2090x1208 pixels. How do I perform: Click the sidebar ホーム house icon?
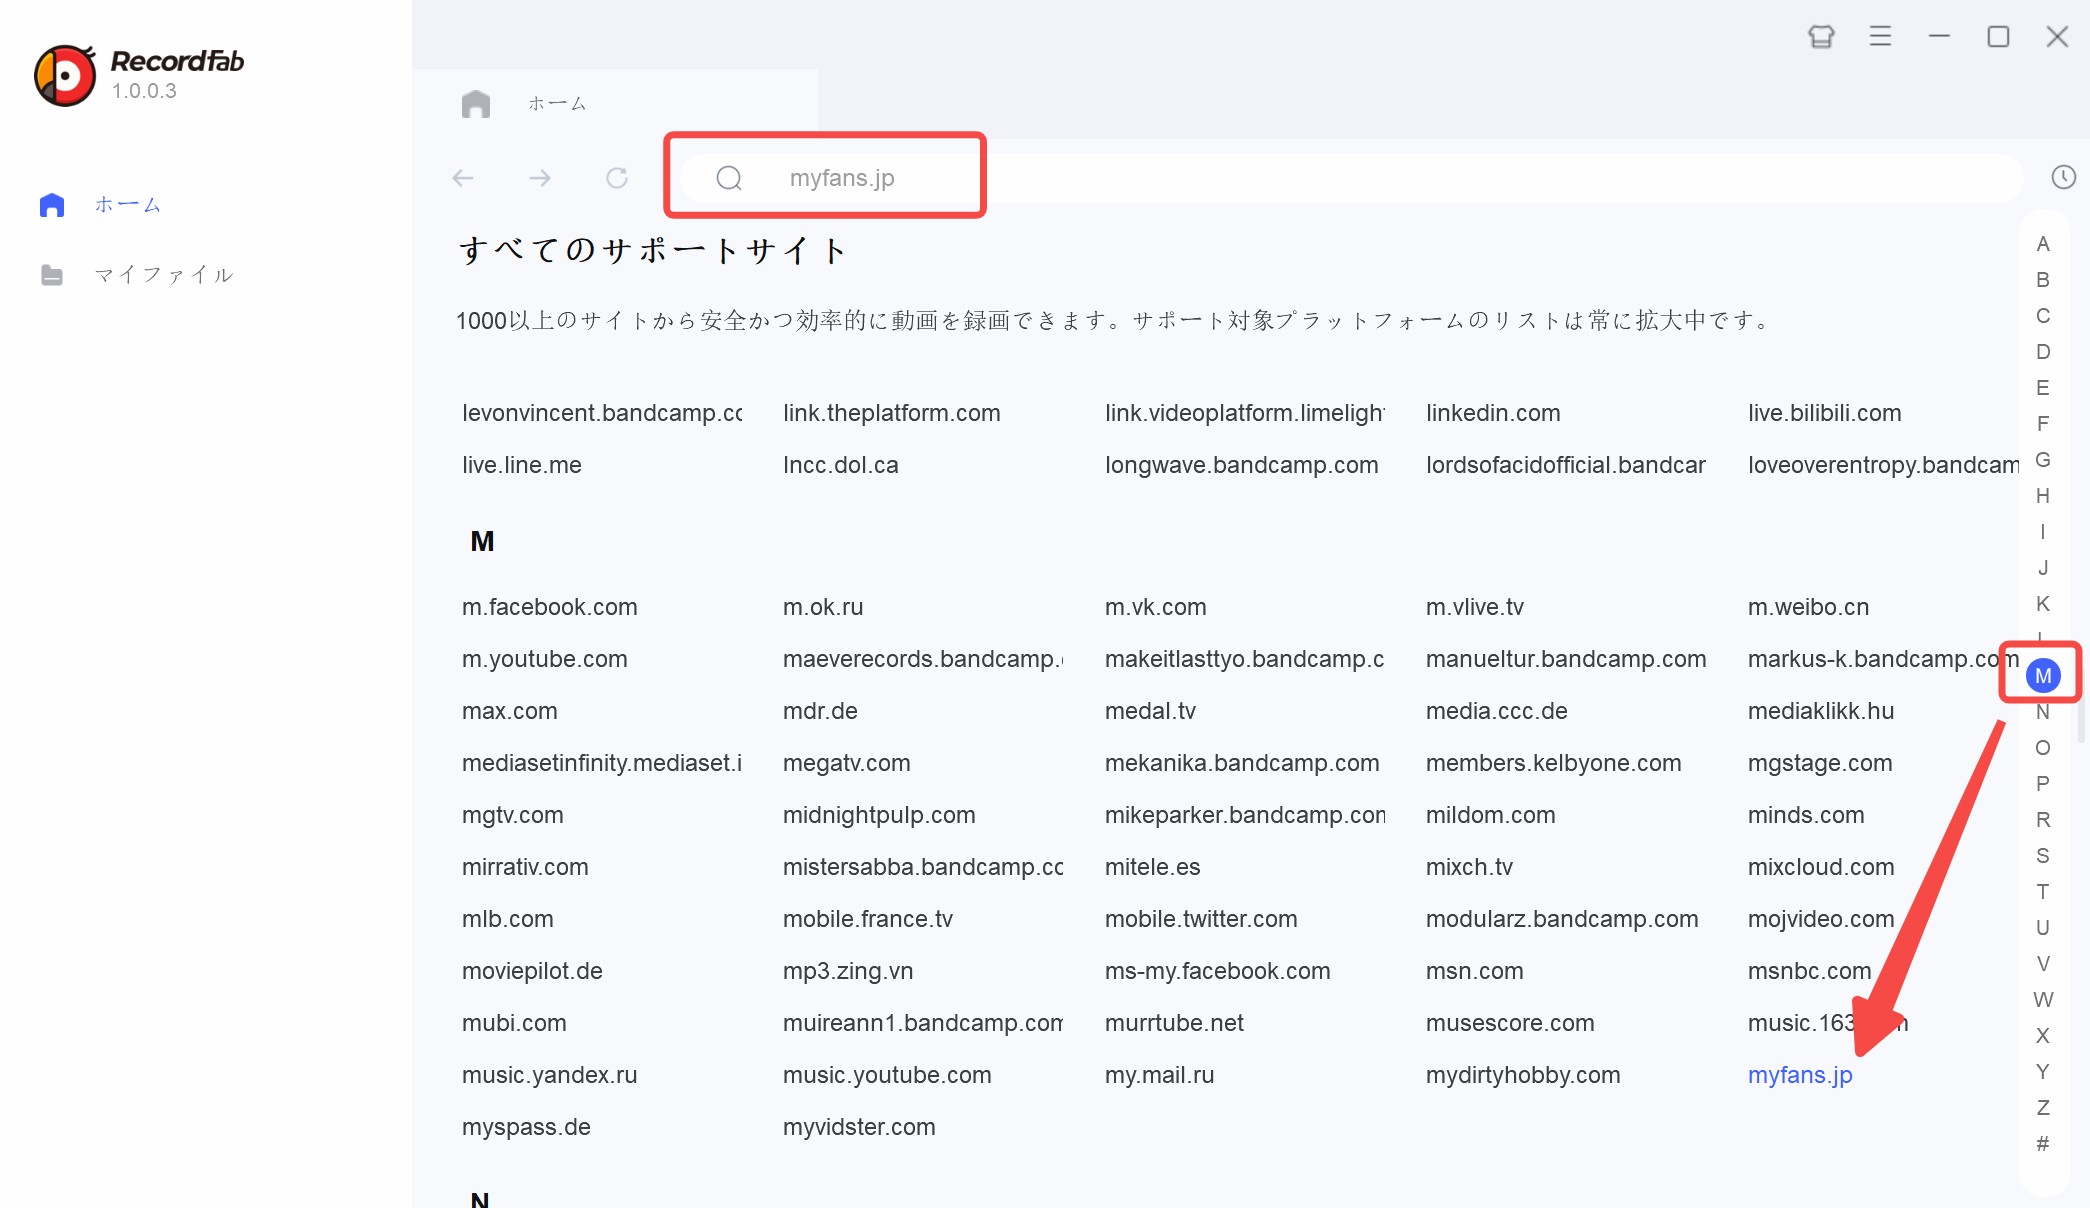click(x=52, y=205)
